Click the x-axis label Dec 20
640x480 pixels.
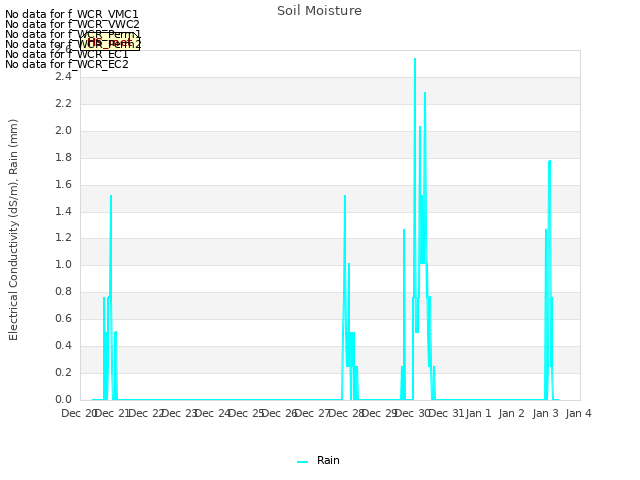coord(79,413)
